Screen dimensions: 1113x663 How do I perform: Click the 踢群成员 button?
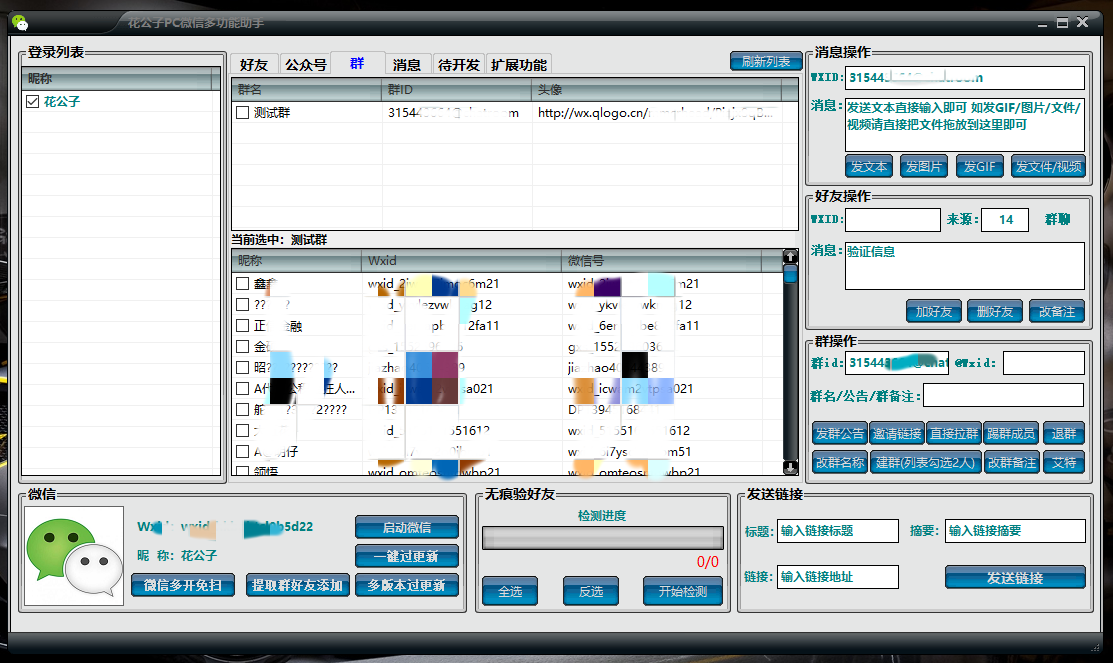pos(1011,434)
